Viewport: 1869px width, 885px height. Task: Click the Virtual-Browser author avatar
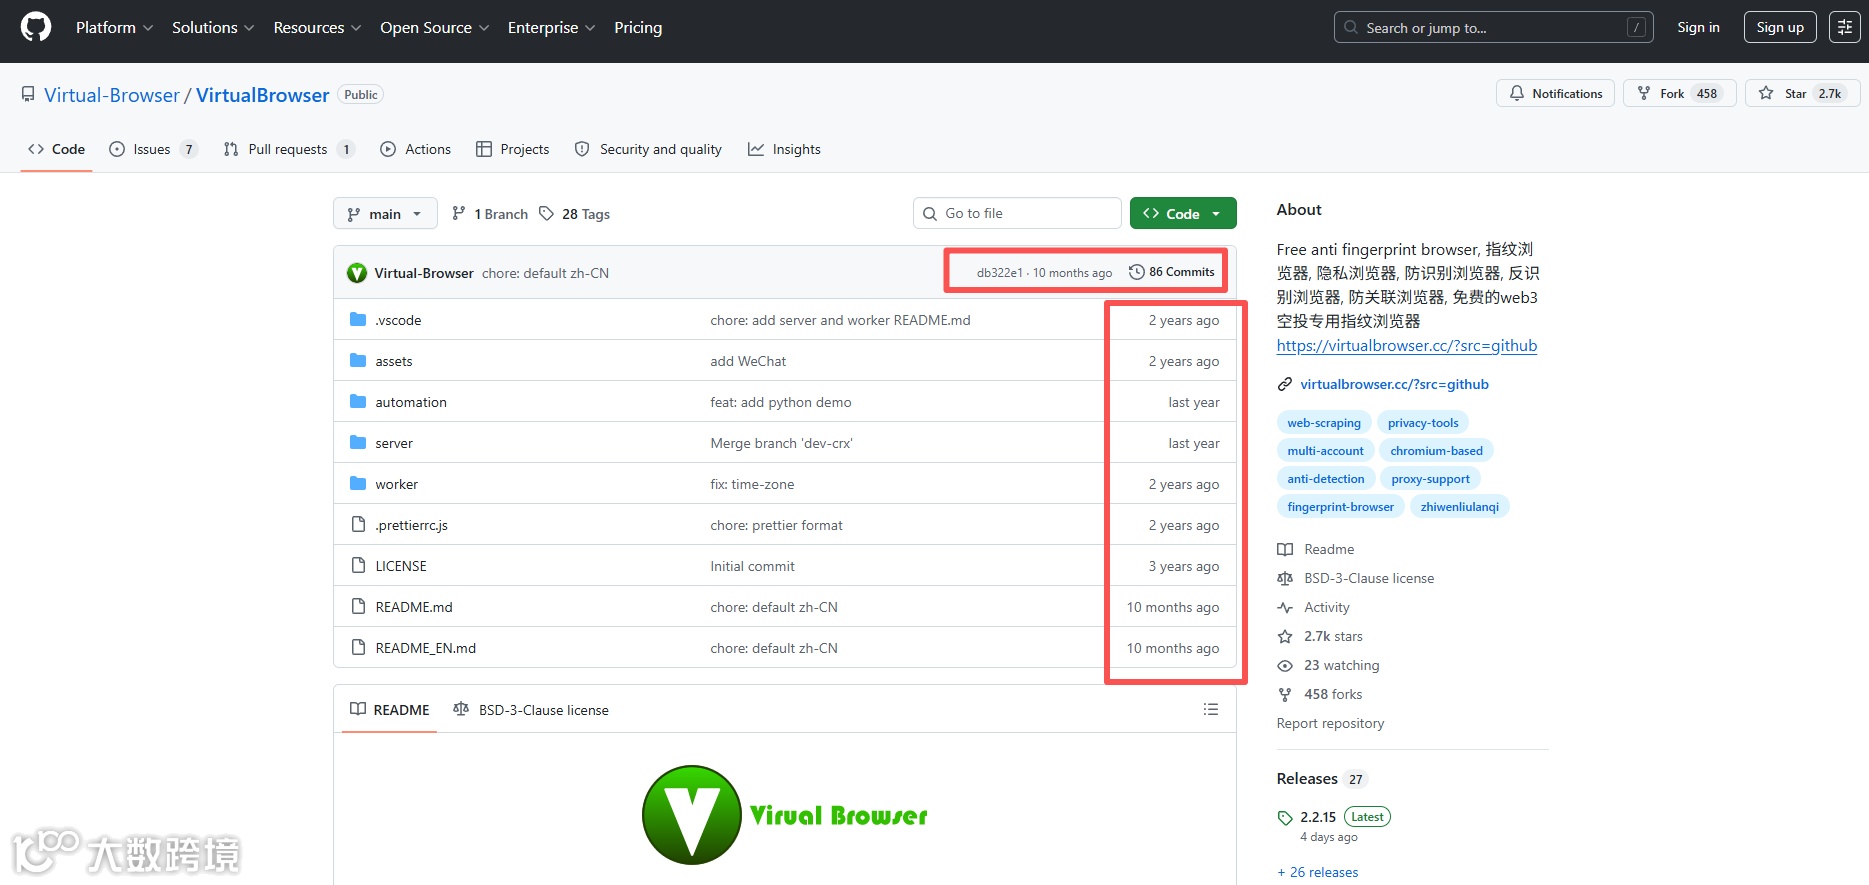click(357, 273)
